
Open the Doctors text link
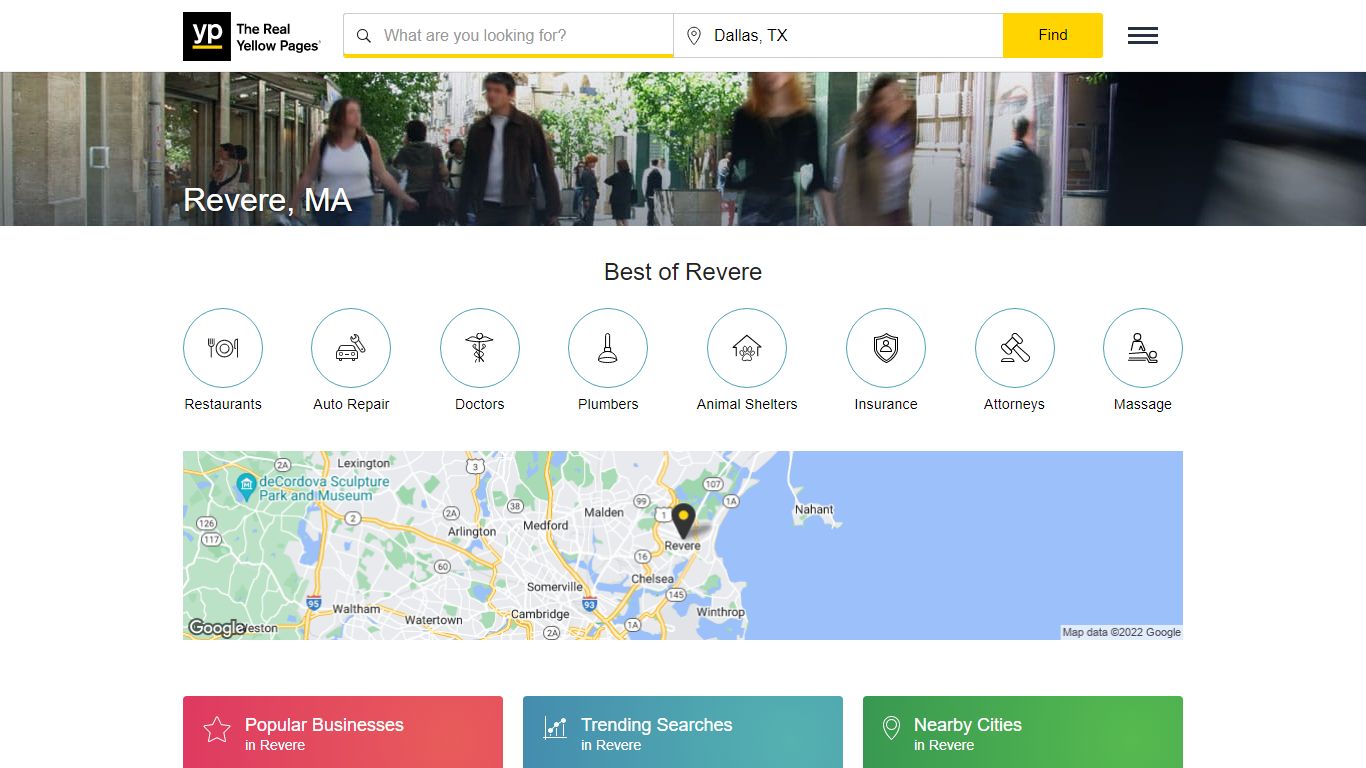pyautogui.click(x=480, y=404)
